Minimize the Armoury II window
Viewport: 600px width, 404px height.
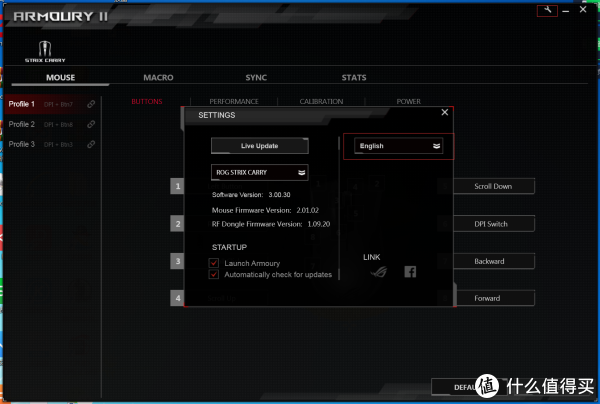click(x=566, y=10)
